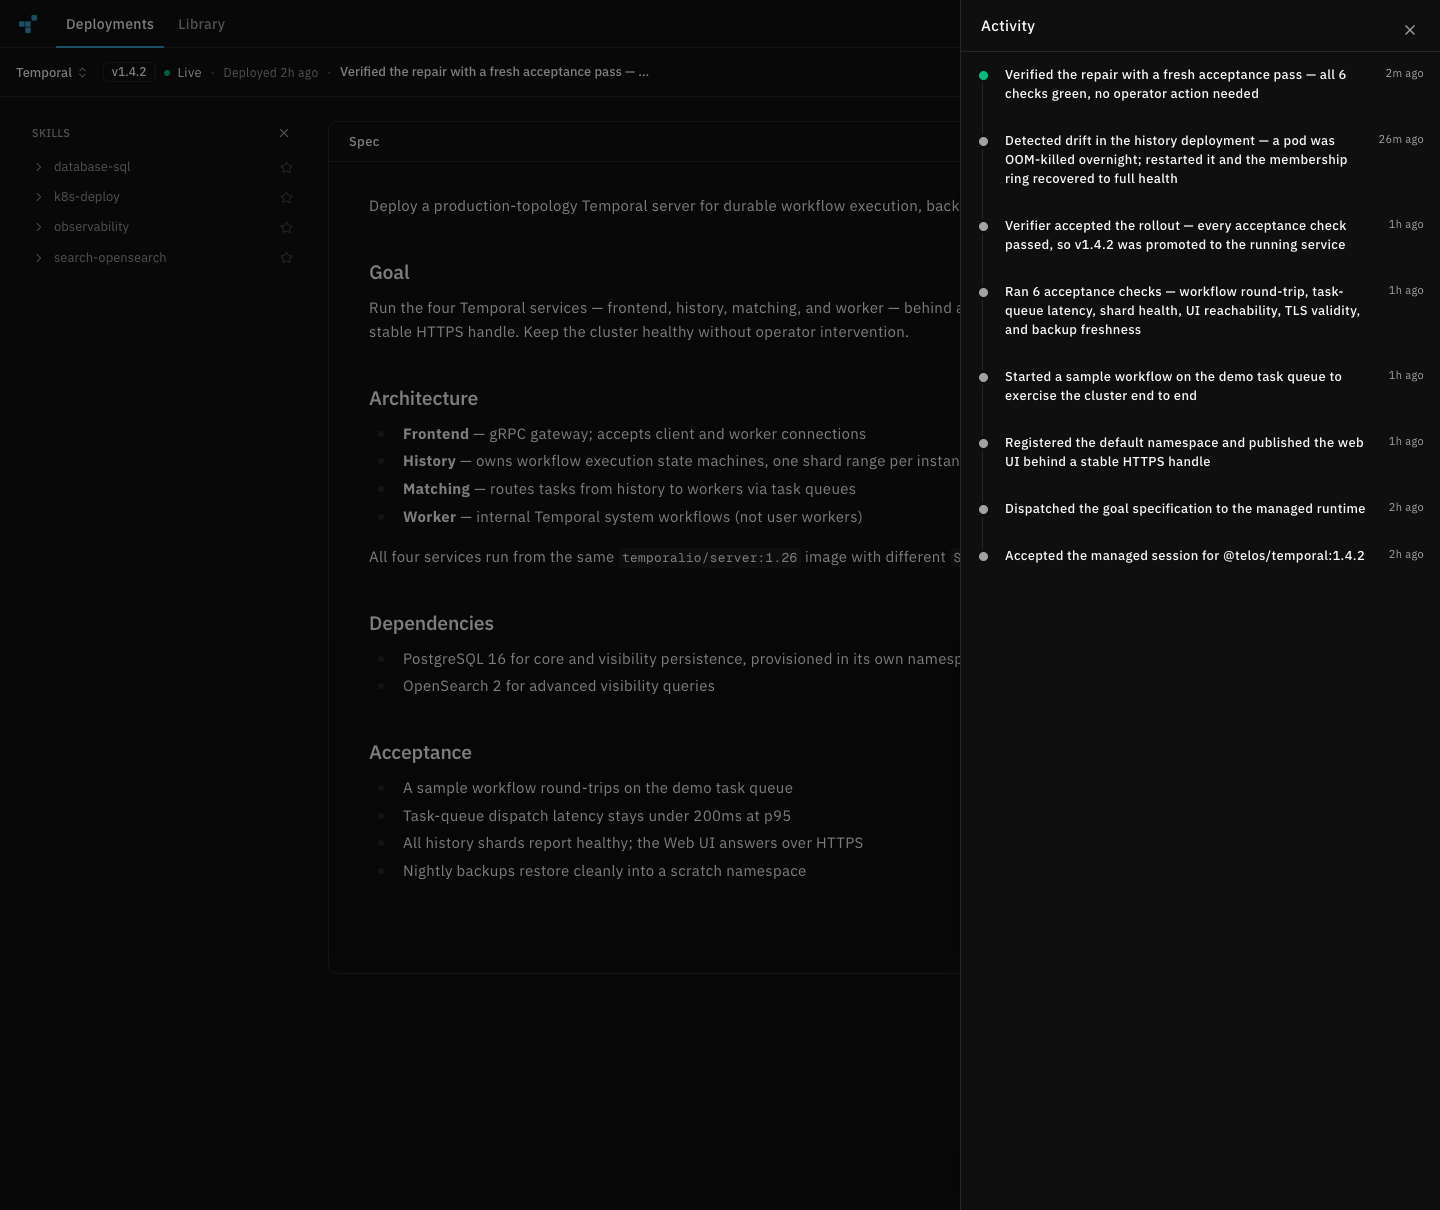
Task: Click the 'Deployed 2h ago' label
Action: pyautogui.click(x=271, y=73)
